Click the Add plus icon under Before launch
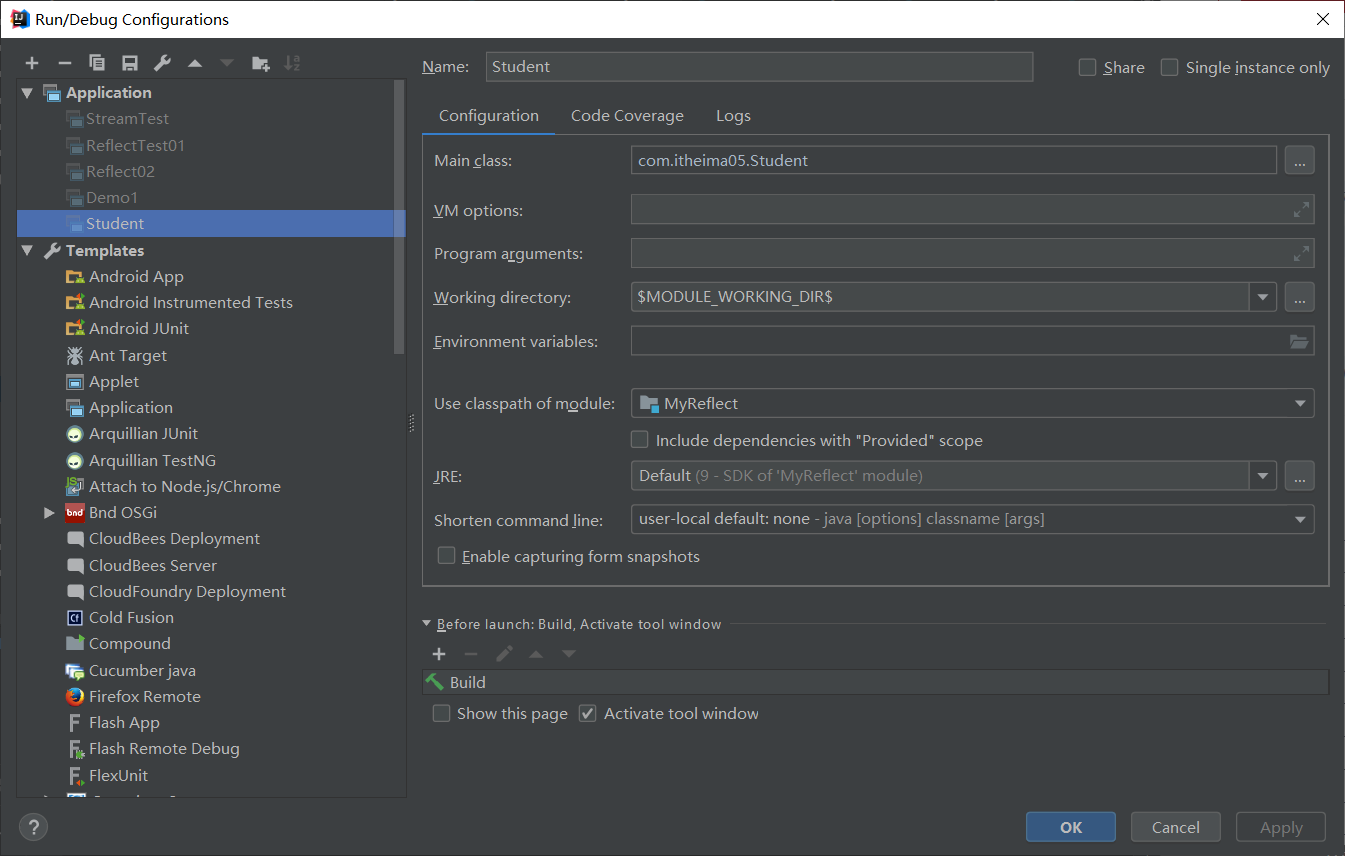Viewport: 1345px width, 856px height. (439, 654)
